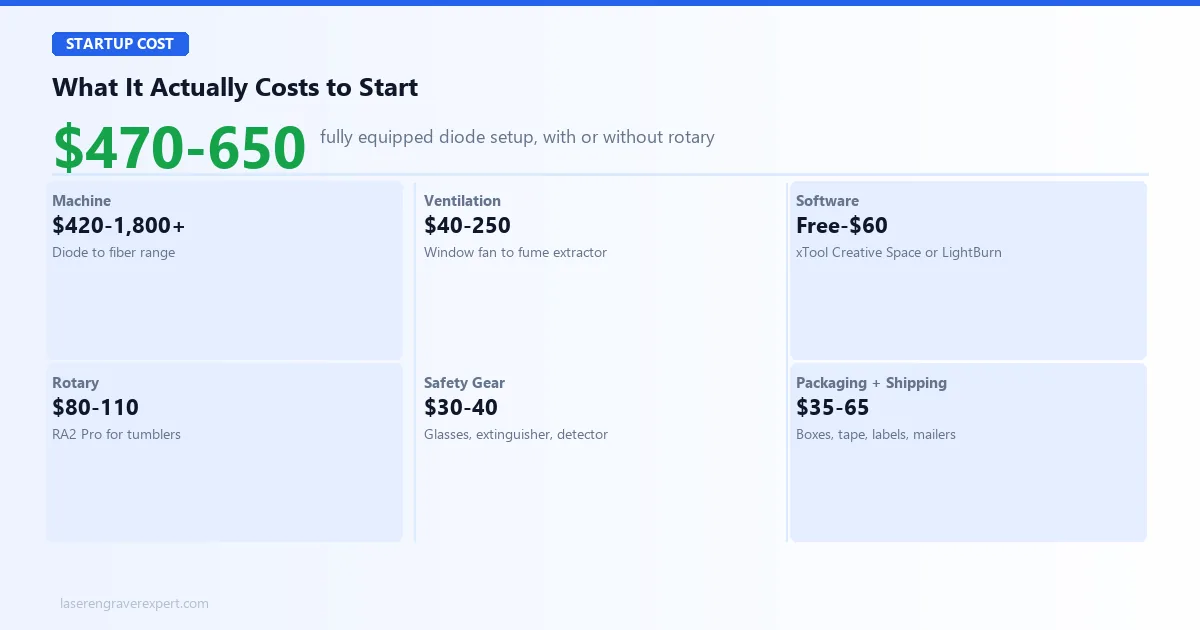Image resolution: width=1200 pixels, height=630 pixels.
Task: Click the text xTool Creative Space or LightBurn
Action: (899, 253)
